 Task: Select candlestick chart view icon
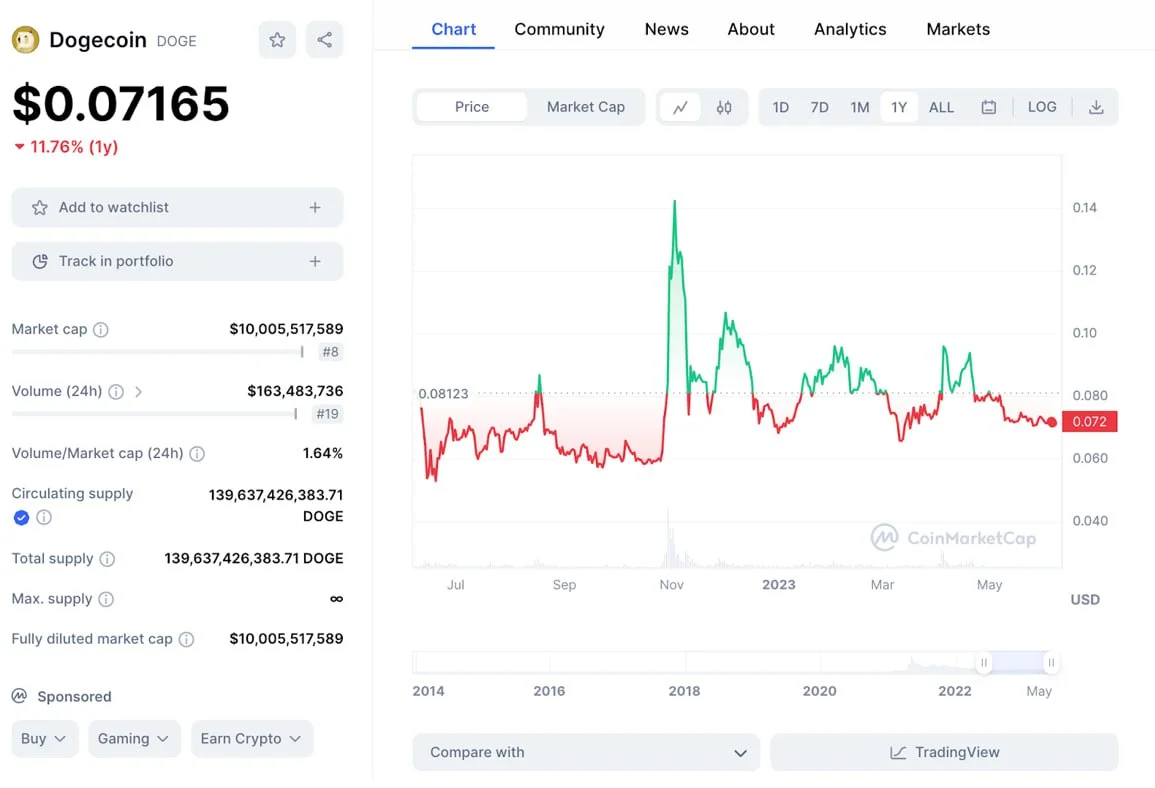724,108
